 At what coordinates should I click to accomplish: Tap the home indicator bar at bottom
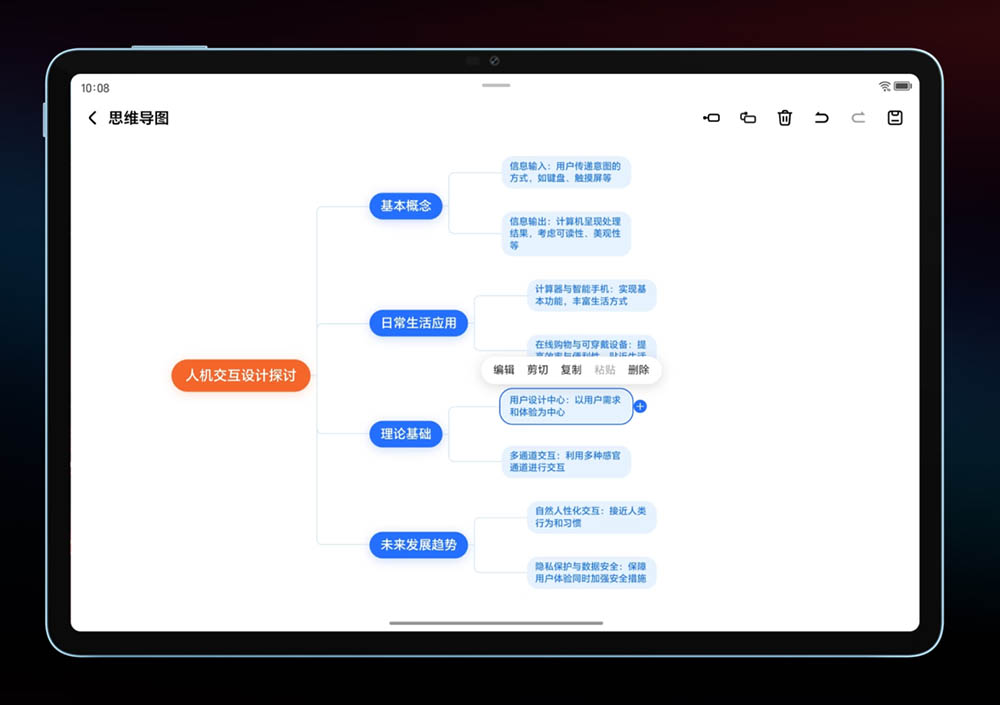click(496, 623)
